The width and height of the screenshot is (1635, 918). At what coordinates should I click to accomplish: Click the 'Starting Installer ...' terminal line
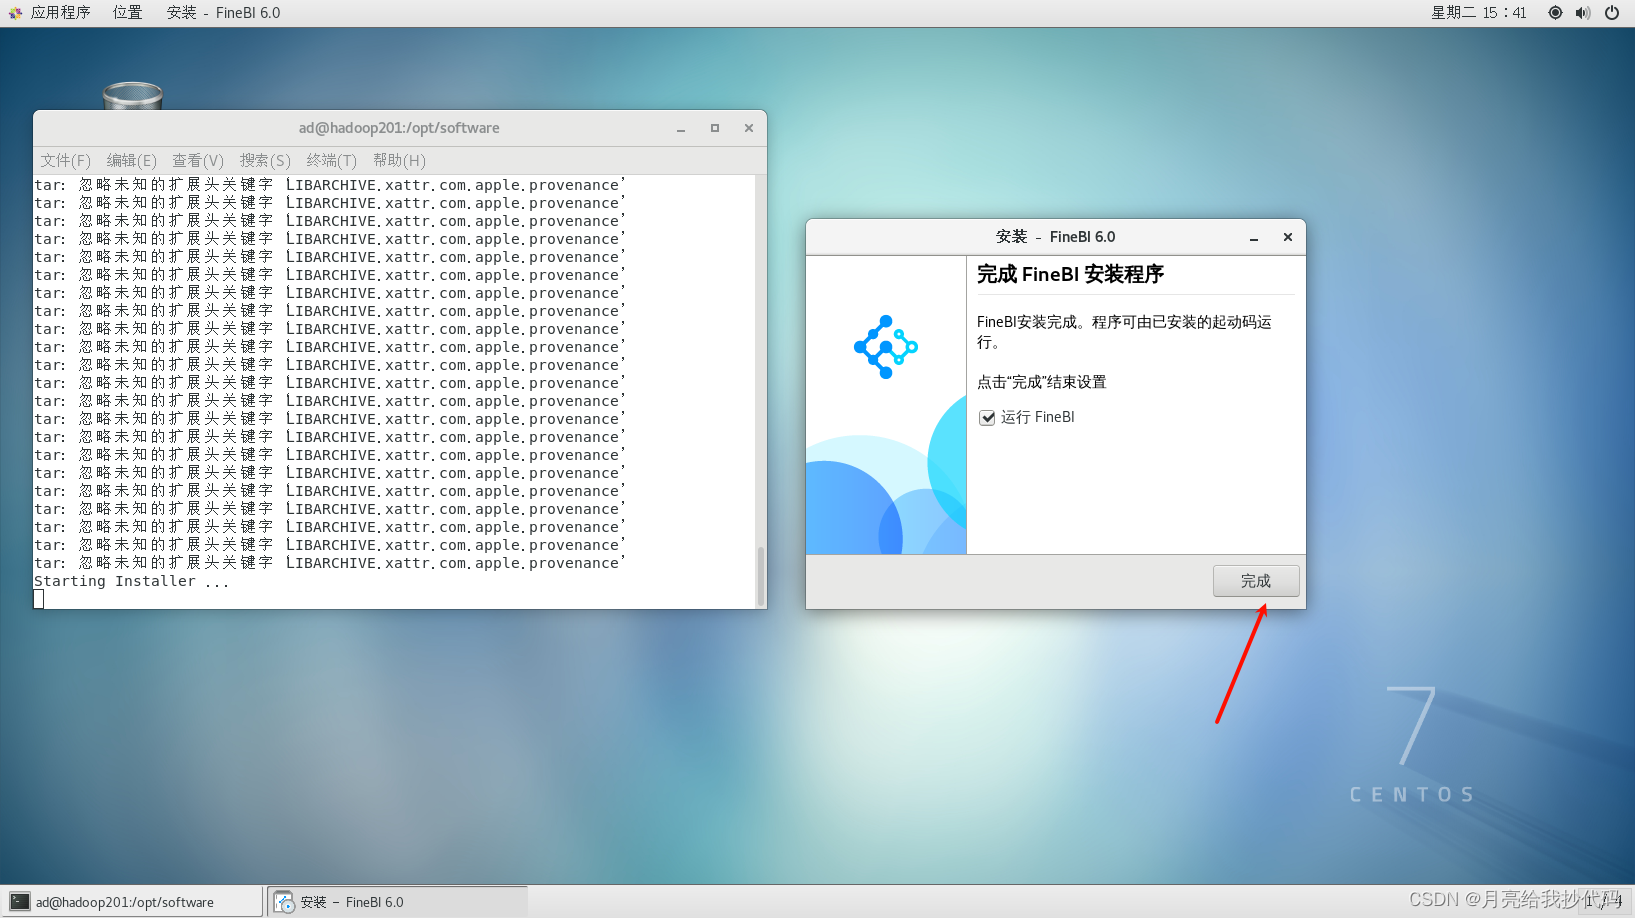[x=132, y=581]
